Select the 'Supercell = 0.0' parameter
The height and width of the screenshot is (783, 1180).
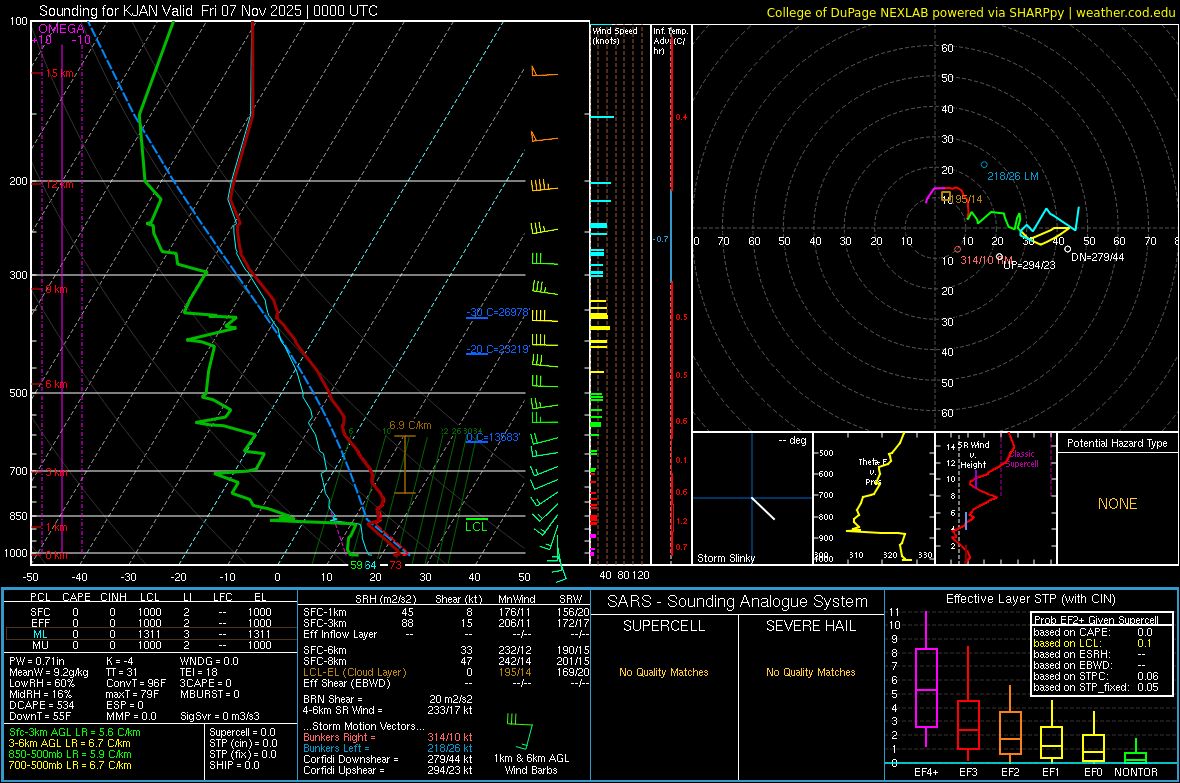[x=242, y=732]
